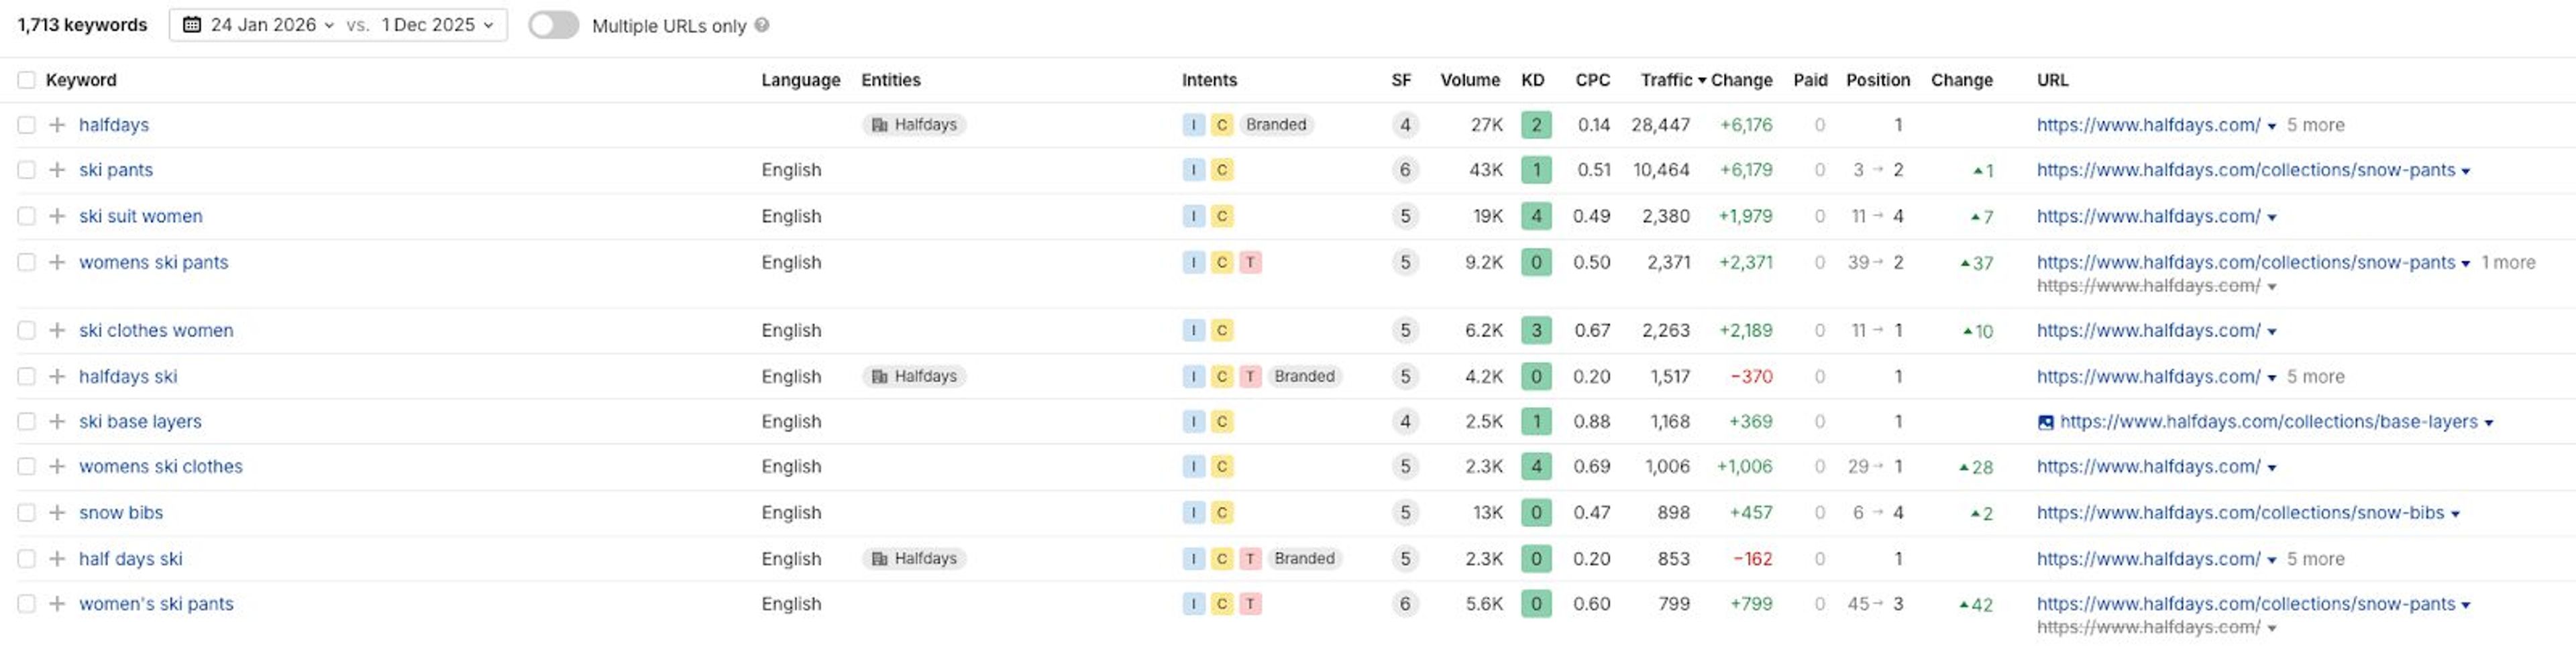
Task: Open the ski clothes women keyword link
Action: [156, 330]
